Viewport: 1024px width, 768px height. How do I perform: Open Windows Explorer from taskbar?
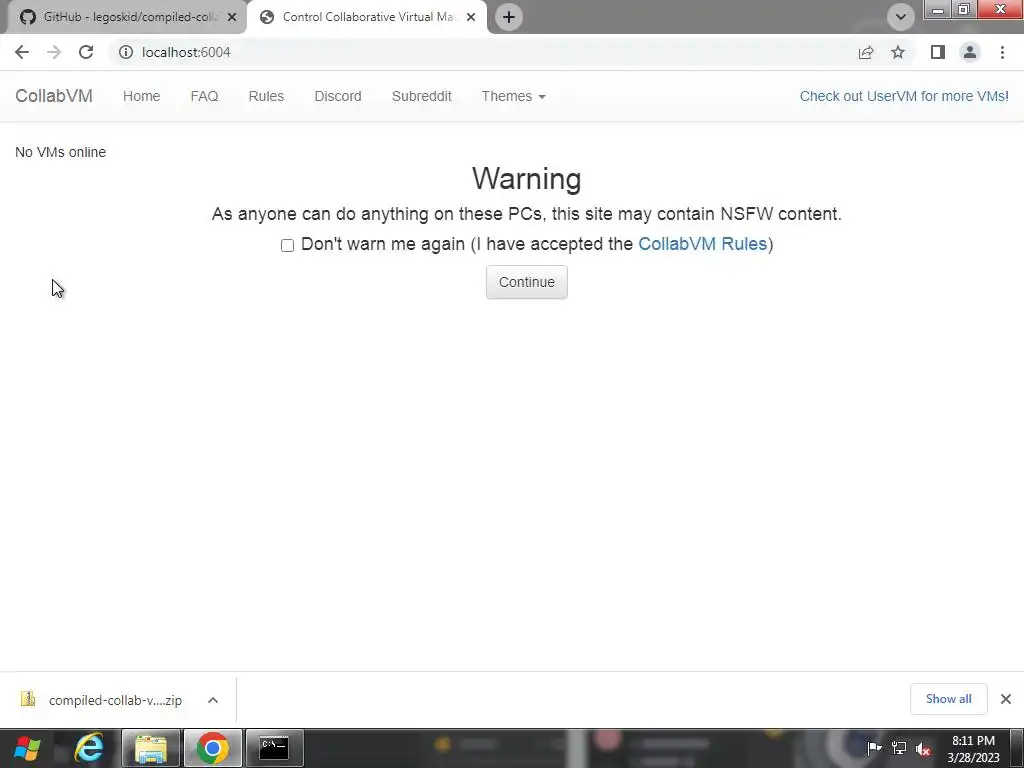pyautogui.click(x=150, y=748)
